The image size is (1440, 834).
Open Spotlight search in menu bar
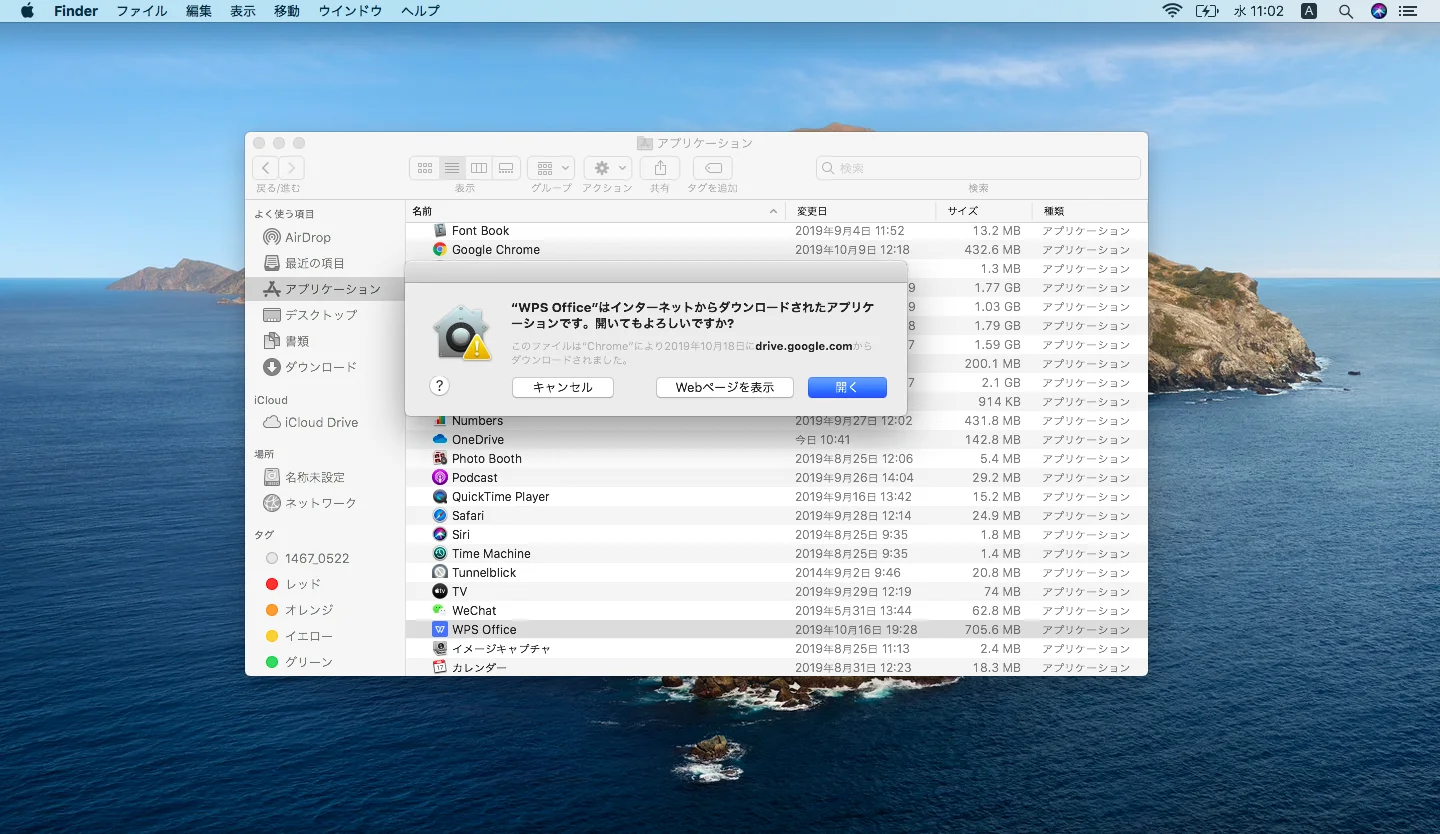pos(1346,11)
